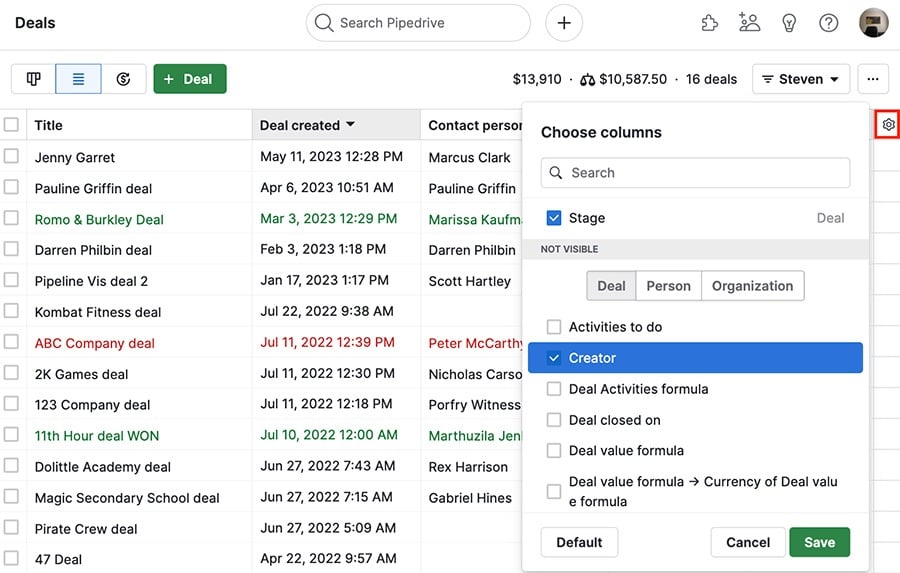
Task: Open the Pirate Crew deal
Action: coord(86,529)
